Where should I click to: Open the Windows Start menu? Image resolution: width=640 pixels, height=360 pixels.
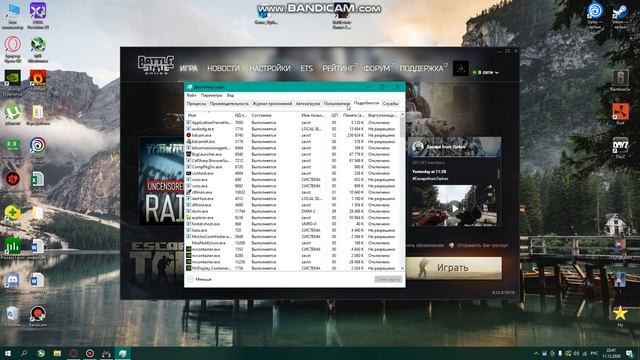[7, 353]
